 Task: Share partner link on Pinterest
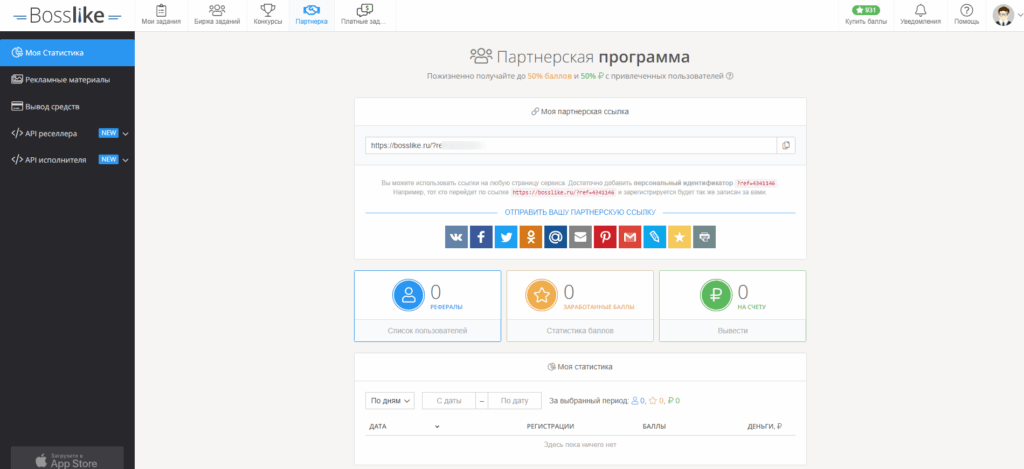[605, 237]
